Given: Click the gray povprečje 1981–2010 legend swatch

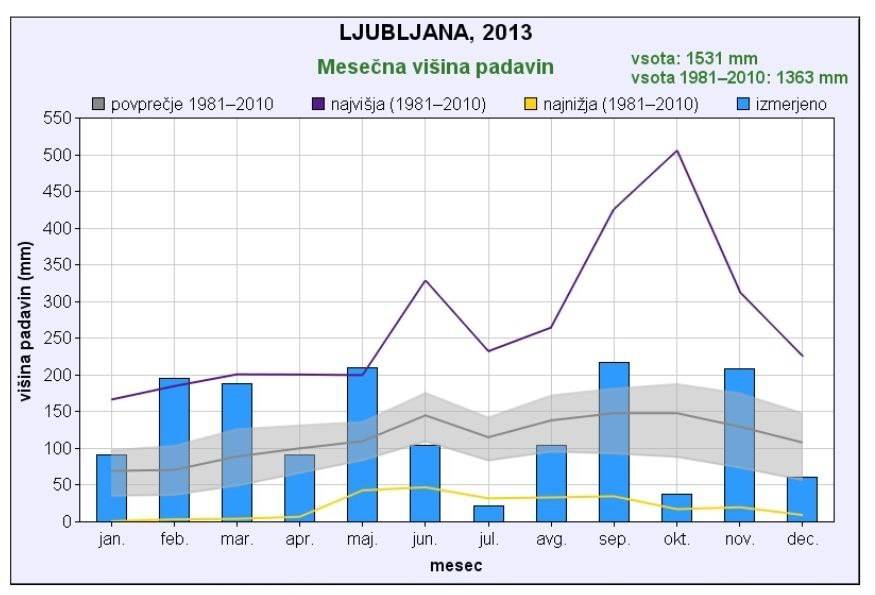Looking at the screenshot, I should pyautogui.click(x=98, y=104).
